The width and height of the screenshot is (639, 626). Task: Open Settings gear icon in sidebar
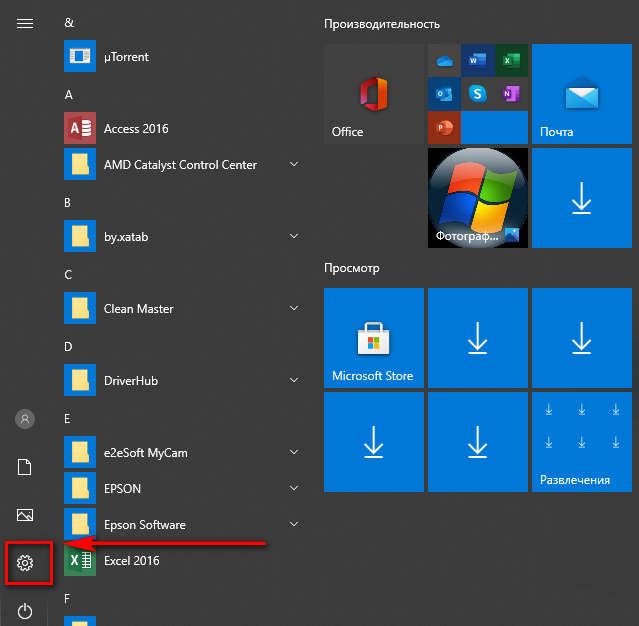coord(25,563)
